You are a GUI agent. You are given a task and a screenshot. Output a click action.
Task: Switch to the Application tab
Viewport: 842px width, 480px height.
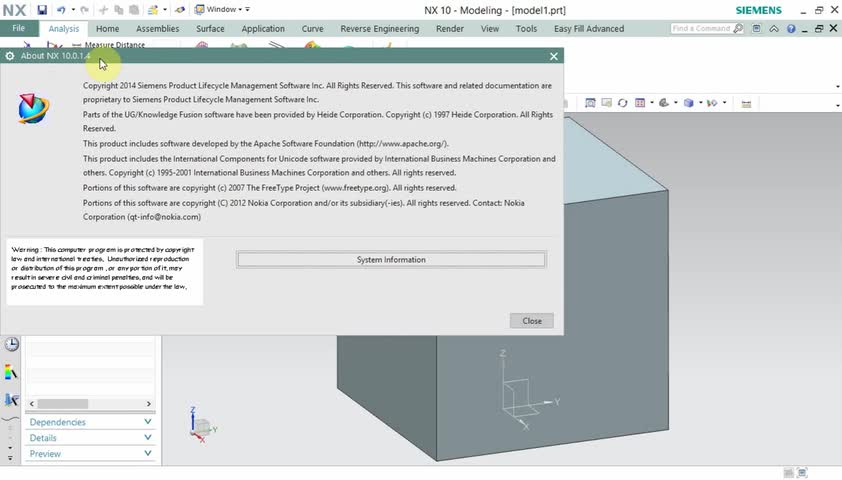[263, 28]
